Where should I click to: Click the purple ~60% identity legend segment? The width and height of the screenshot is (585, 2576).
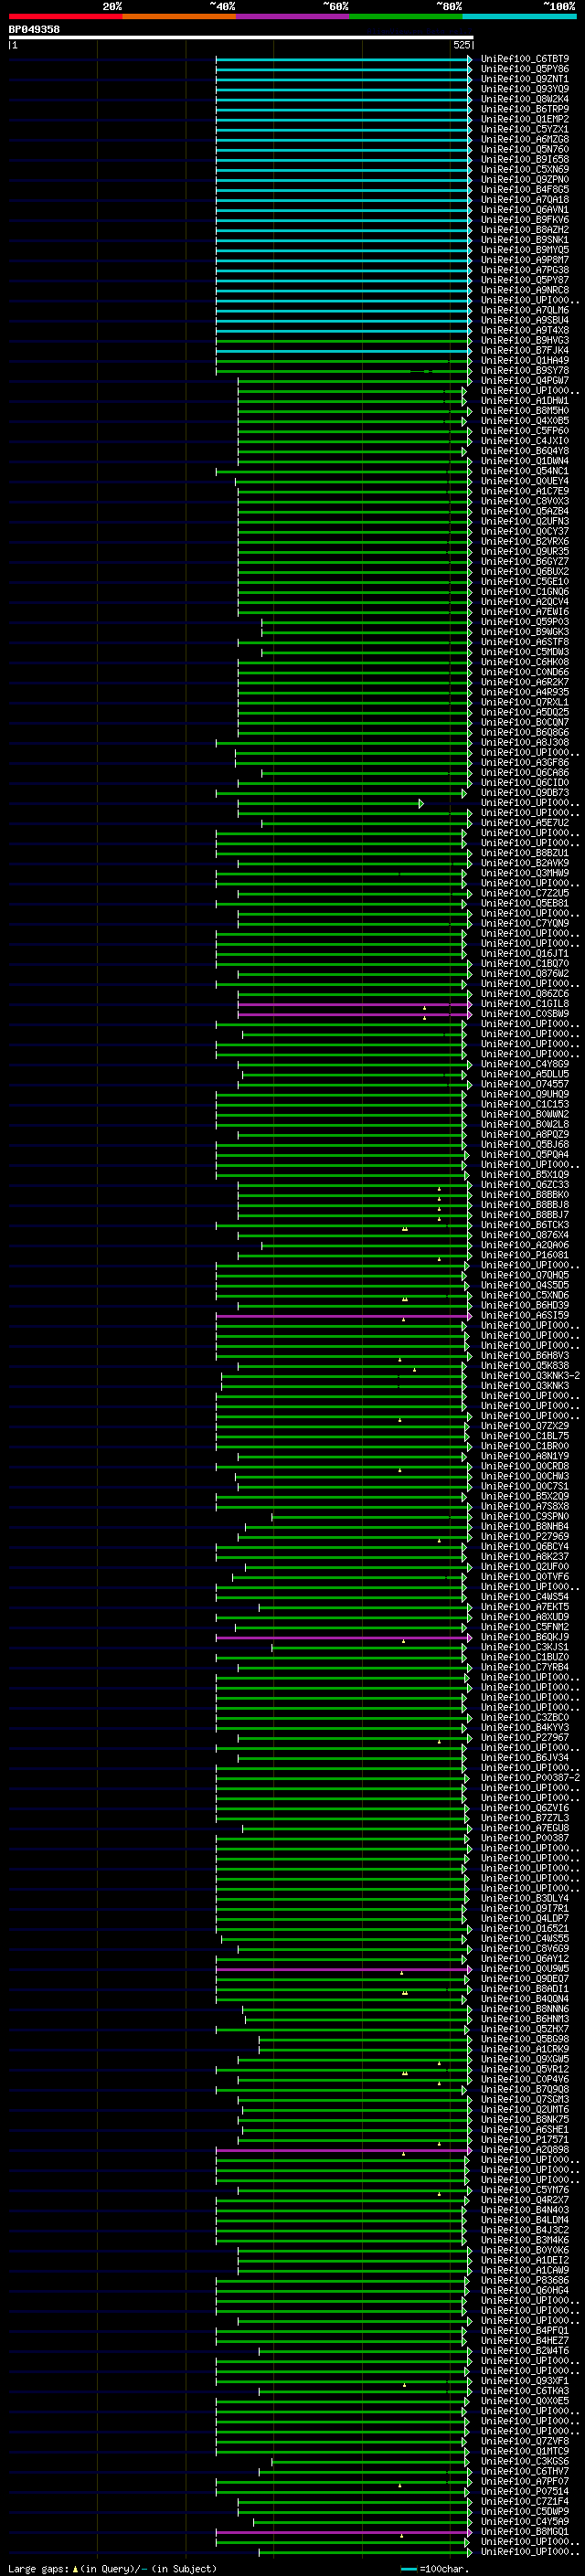pyautogui.click(x=293, y=16)
